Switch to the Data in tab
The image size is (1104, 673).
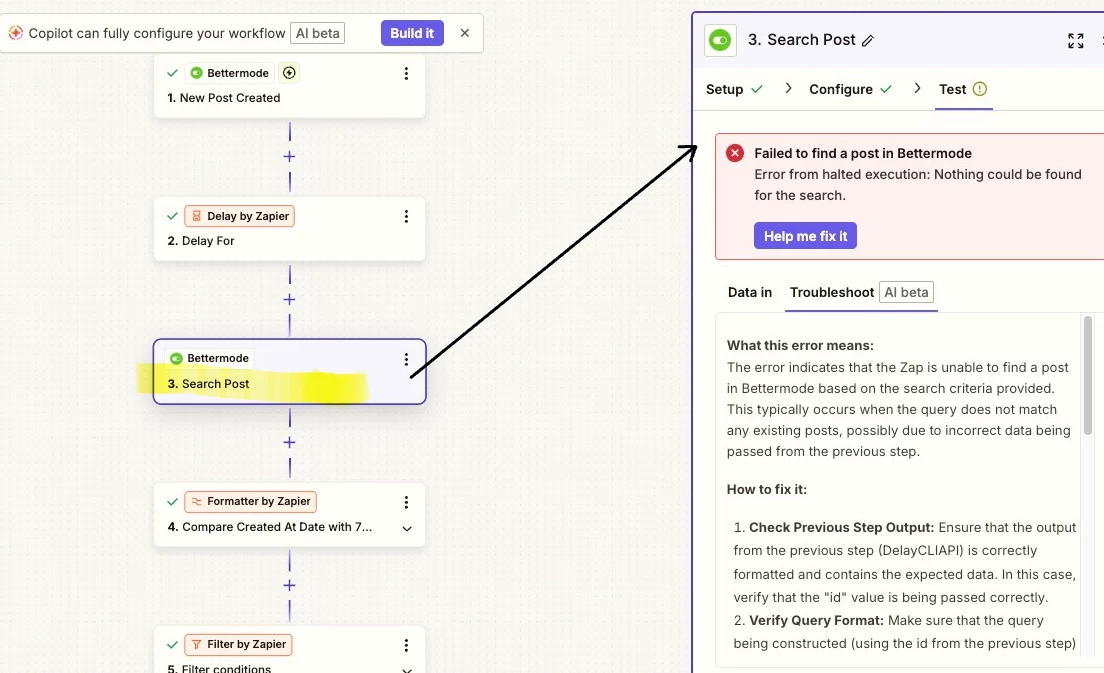tap(750, 292)
